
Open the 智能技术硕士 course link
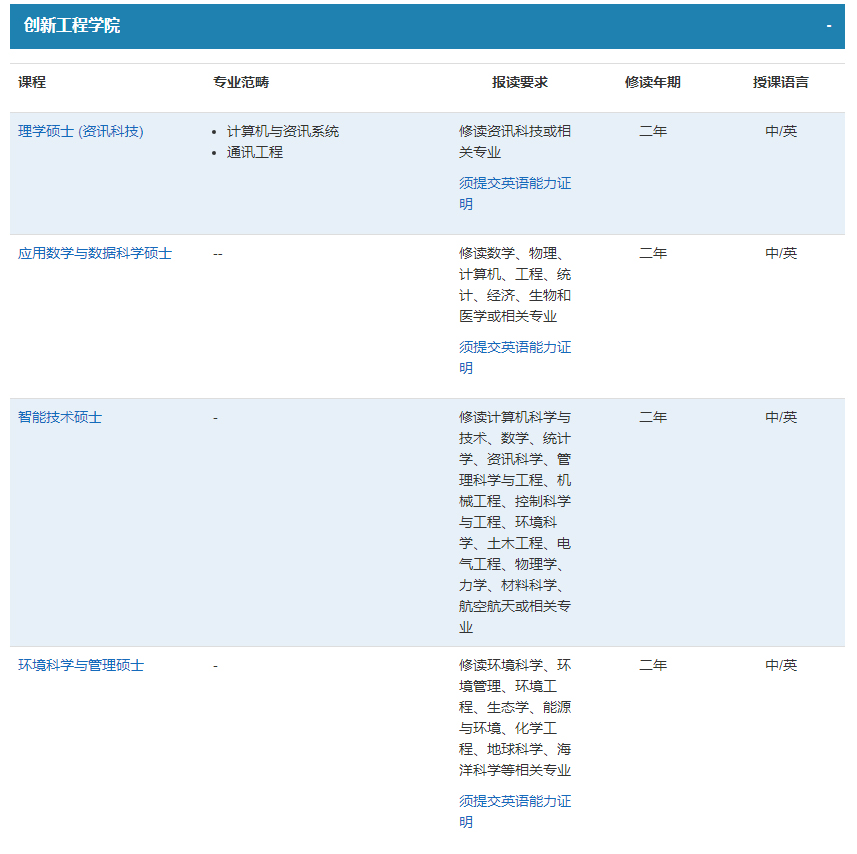60,417
